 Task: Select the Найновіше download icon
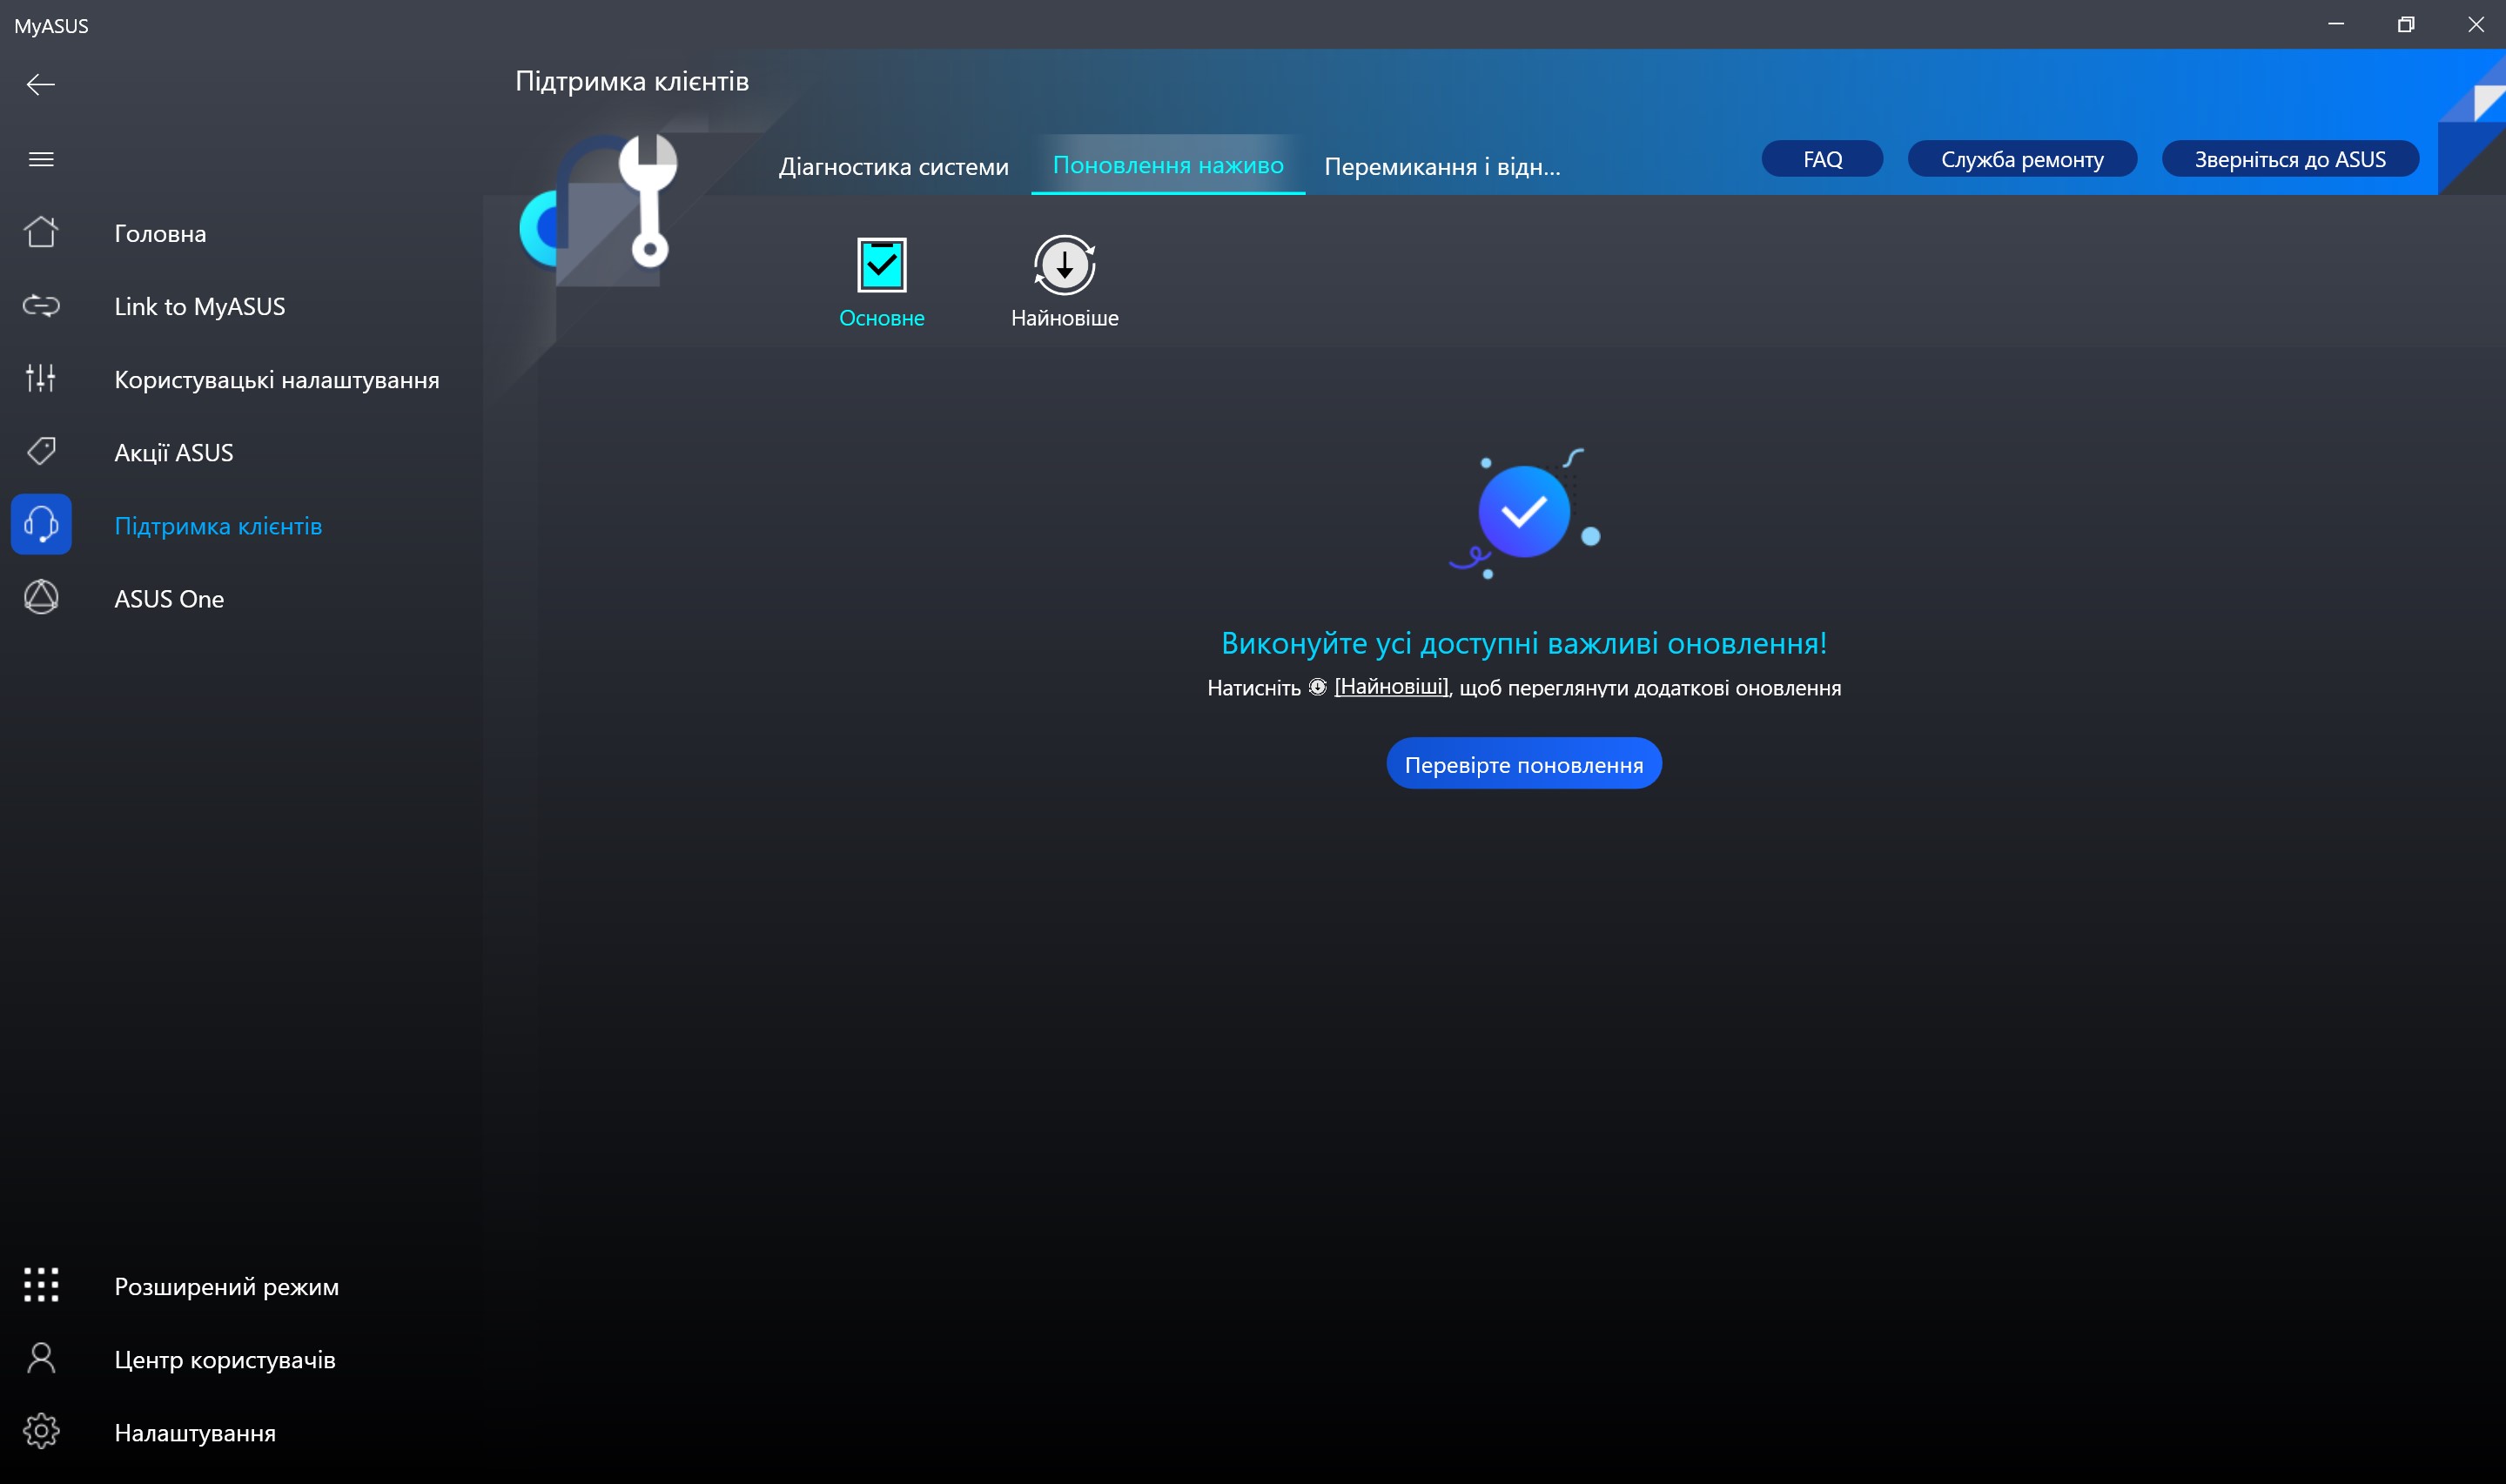1064,266
